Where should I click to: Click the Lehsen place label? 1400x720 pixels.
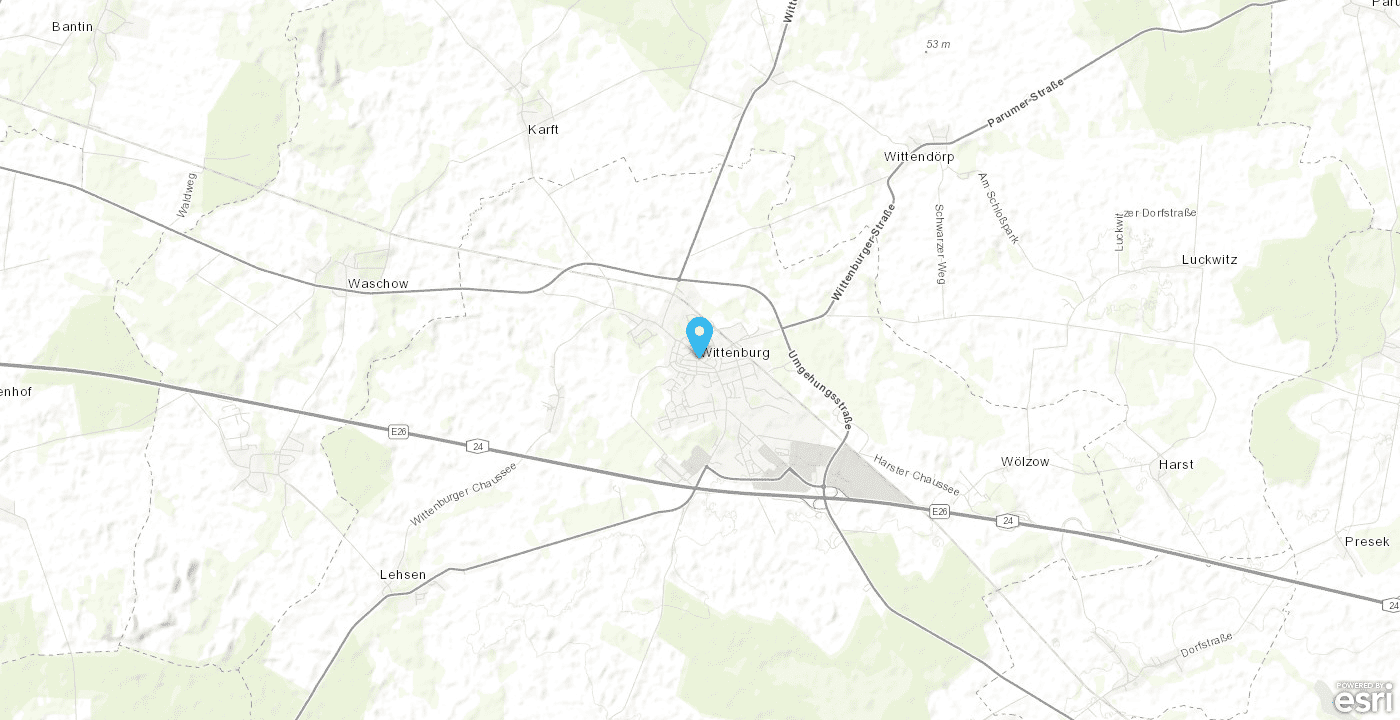point(403,574)
